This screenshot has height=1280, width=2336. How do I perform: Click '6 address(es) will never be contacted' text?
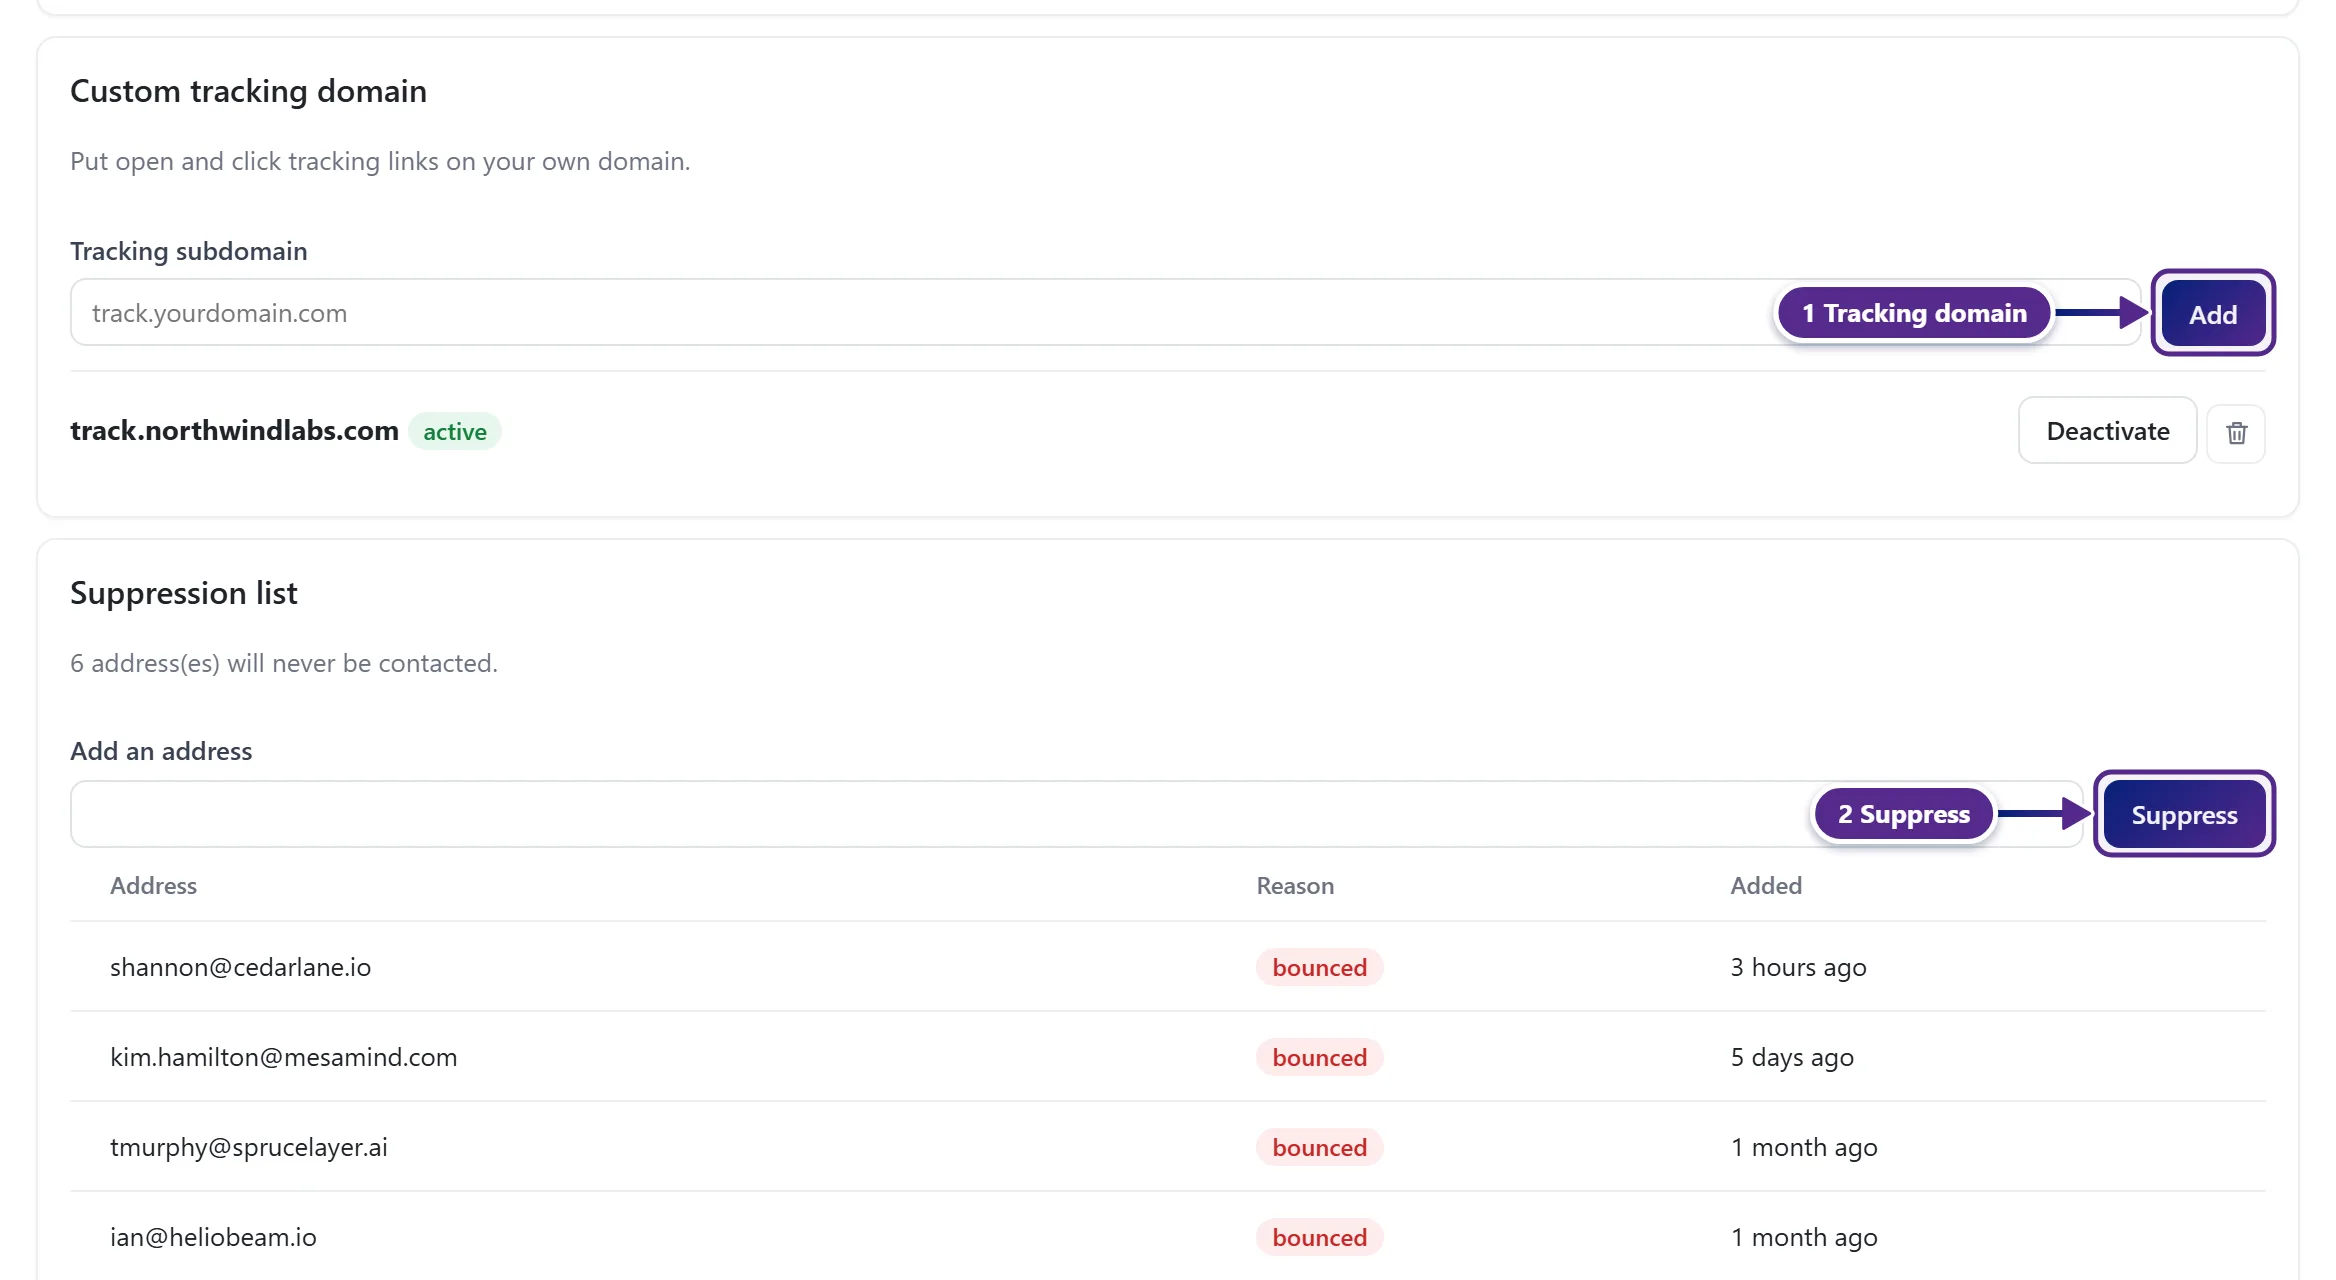[284, 663]
